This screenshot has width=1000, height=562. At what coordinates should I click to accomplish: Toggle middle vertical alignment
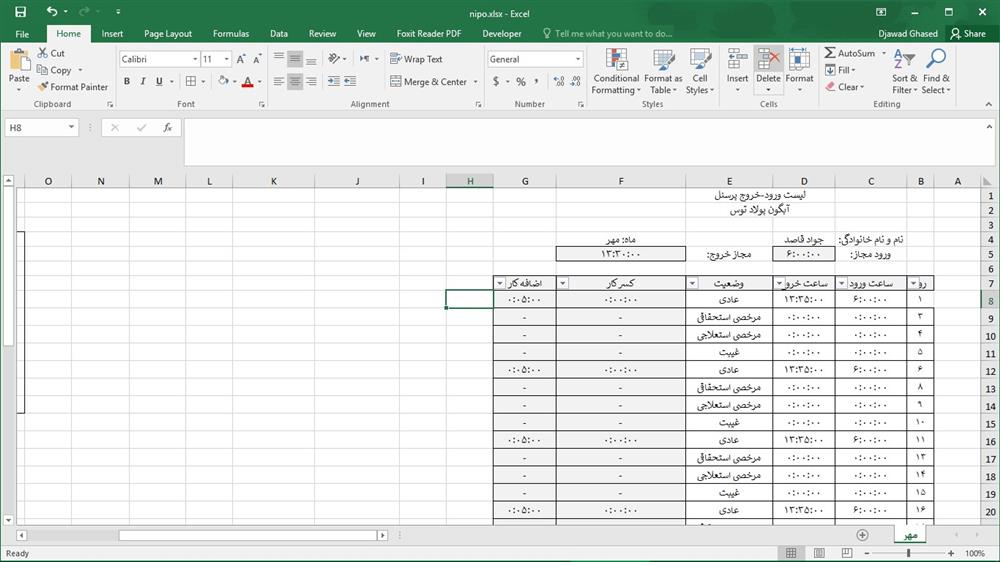[295, 59]
